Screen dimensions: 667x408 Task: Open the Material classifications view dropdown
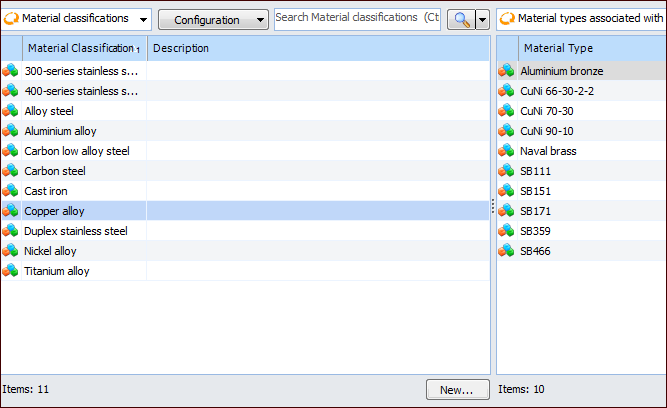point(77,19)
